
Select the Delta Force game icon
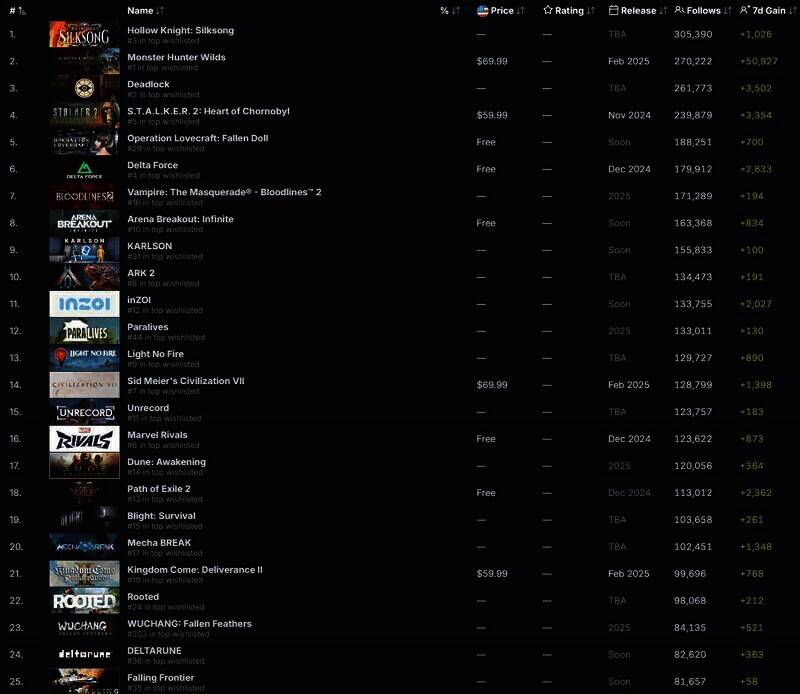tap(84, 169)
